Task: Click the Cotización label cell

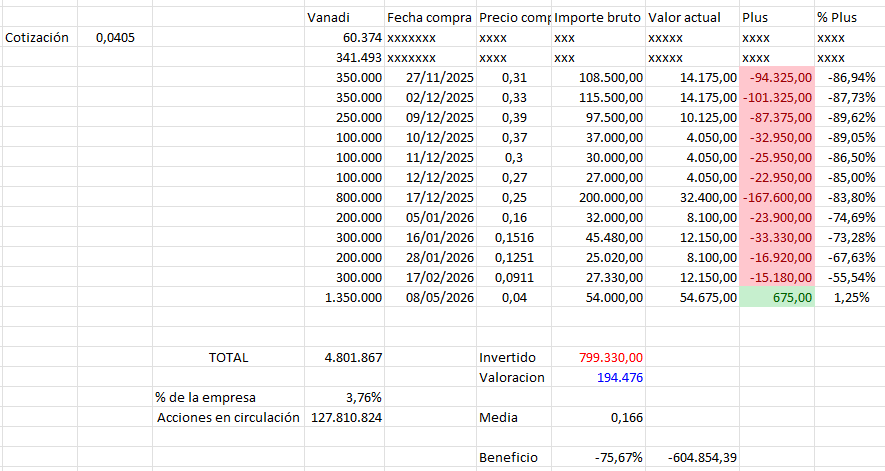Action: (40, 38)
